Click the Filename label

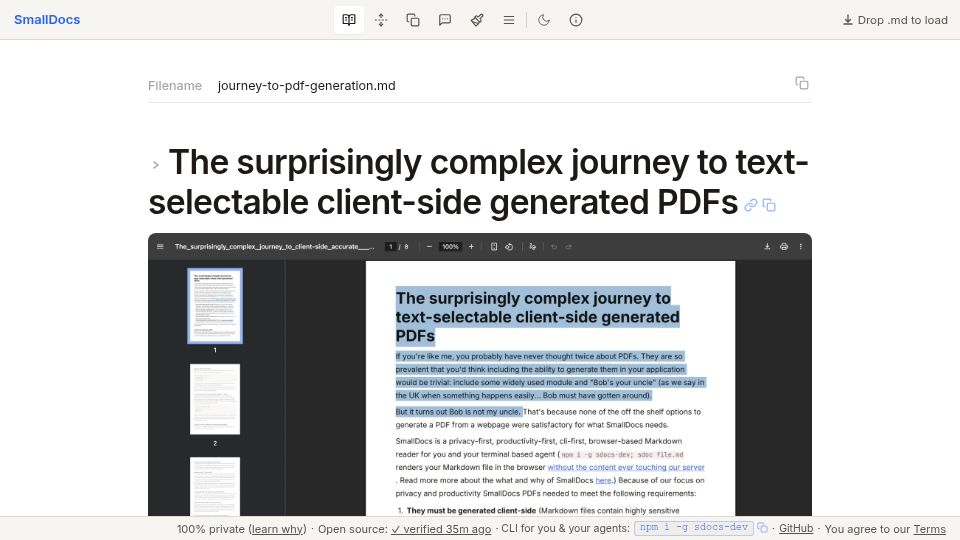(x=174, y=86)
